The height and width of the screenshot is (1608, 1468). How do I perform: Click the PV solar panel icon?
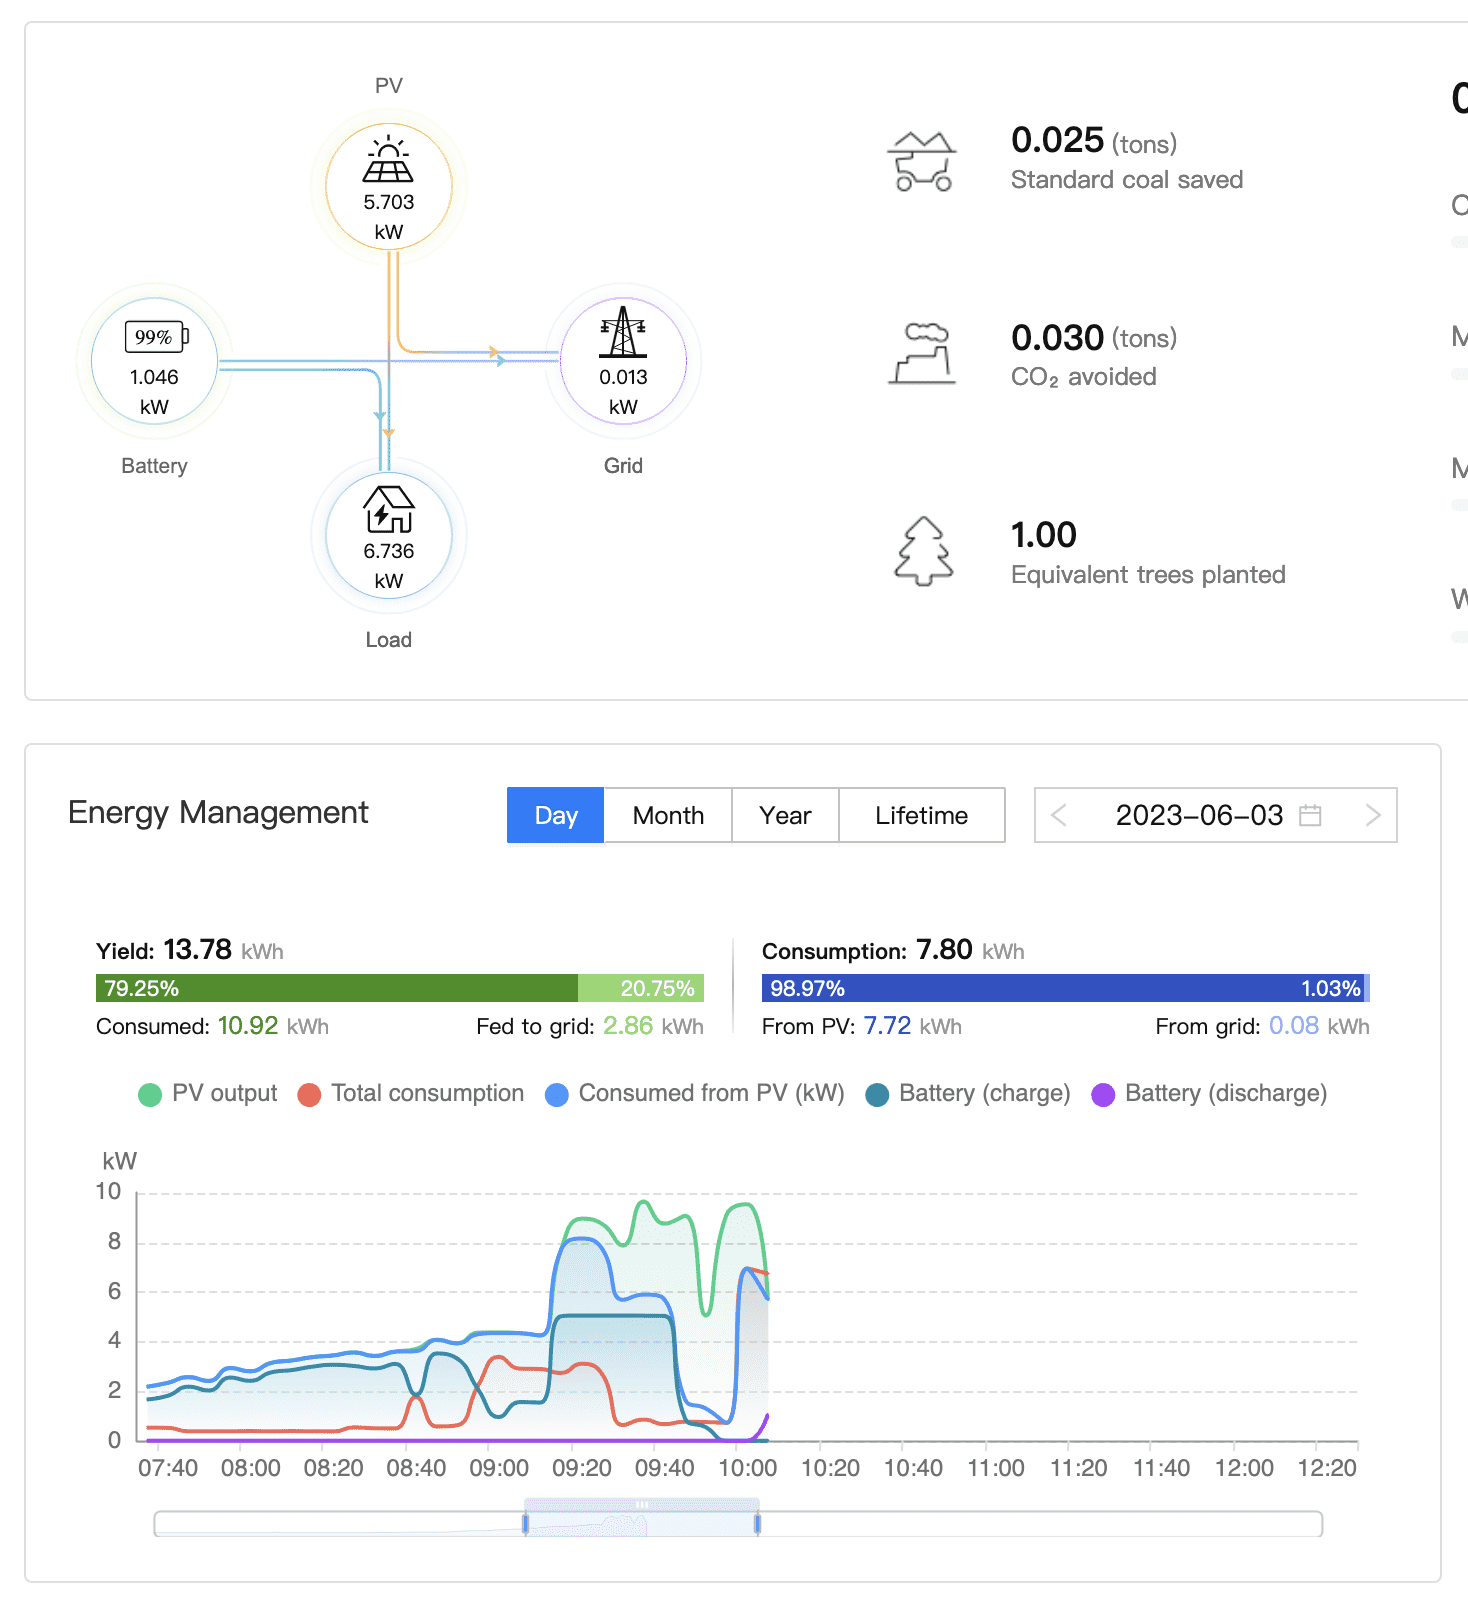click(x=388, y=161)
